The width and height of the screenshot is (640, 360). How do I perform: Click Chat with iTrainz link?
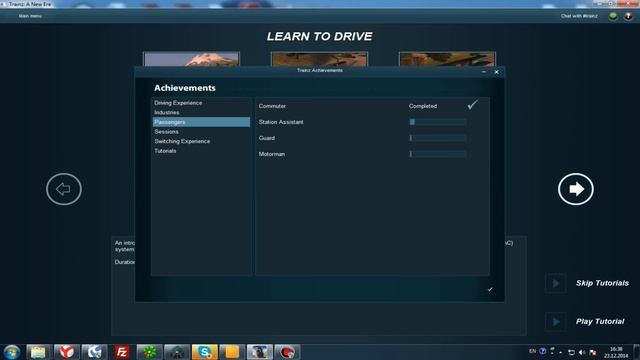[x=579, y=16]
